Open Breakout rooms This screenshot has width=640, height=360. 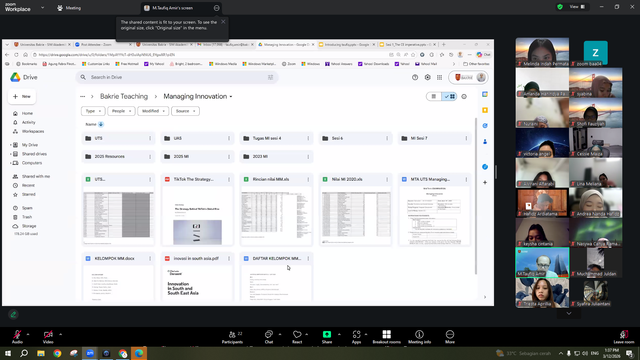[x=387, y=337]
